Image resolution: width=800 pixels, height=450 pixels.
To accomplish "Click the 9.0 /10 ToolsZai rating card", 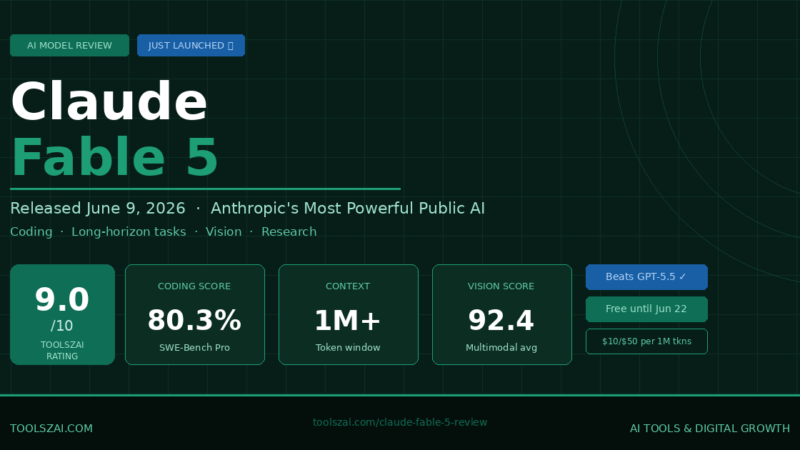I will click(x=62, y=314).
